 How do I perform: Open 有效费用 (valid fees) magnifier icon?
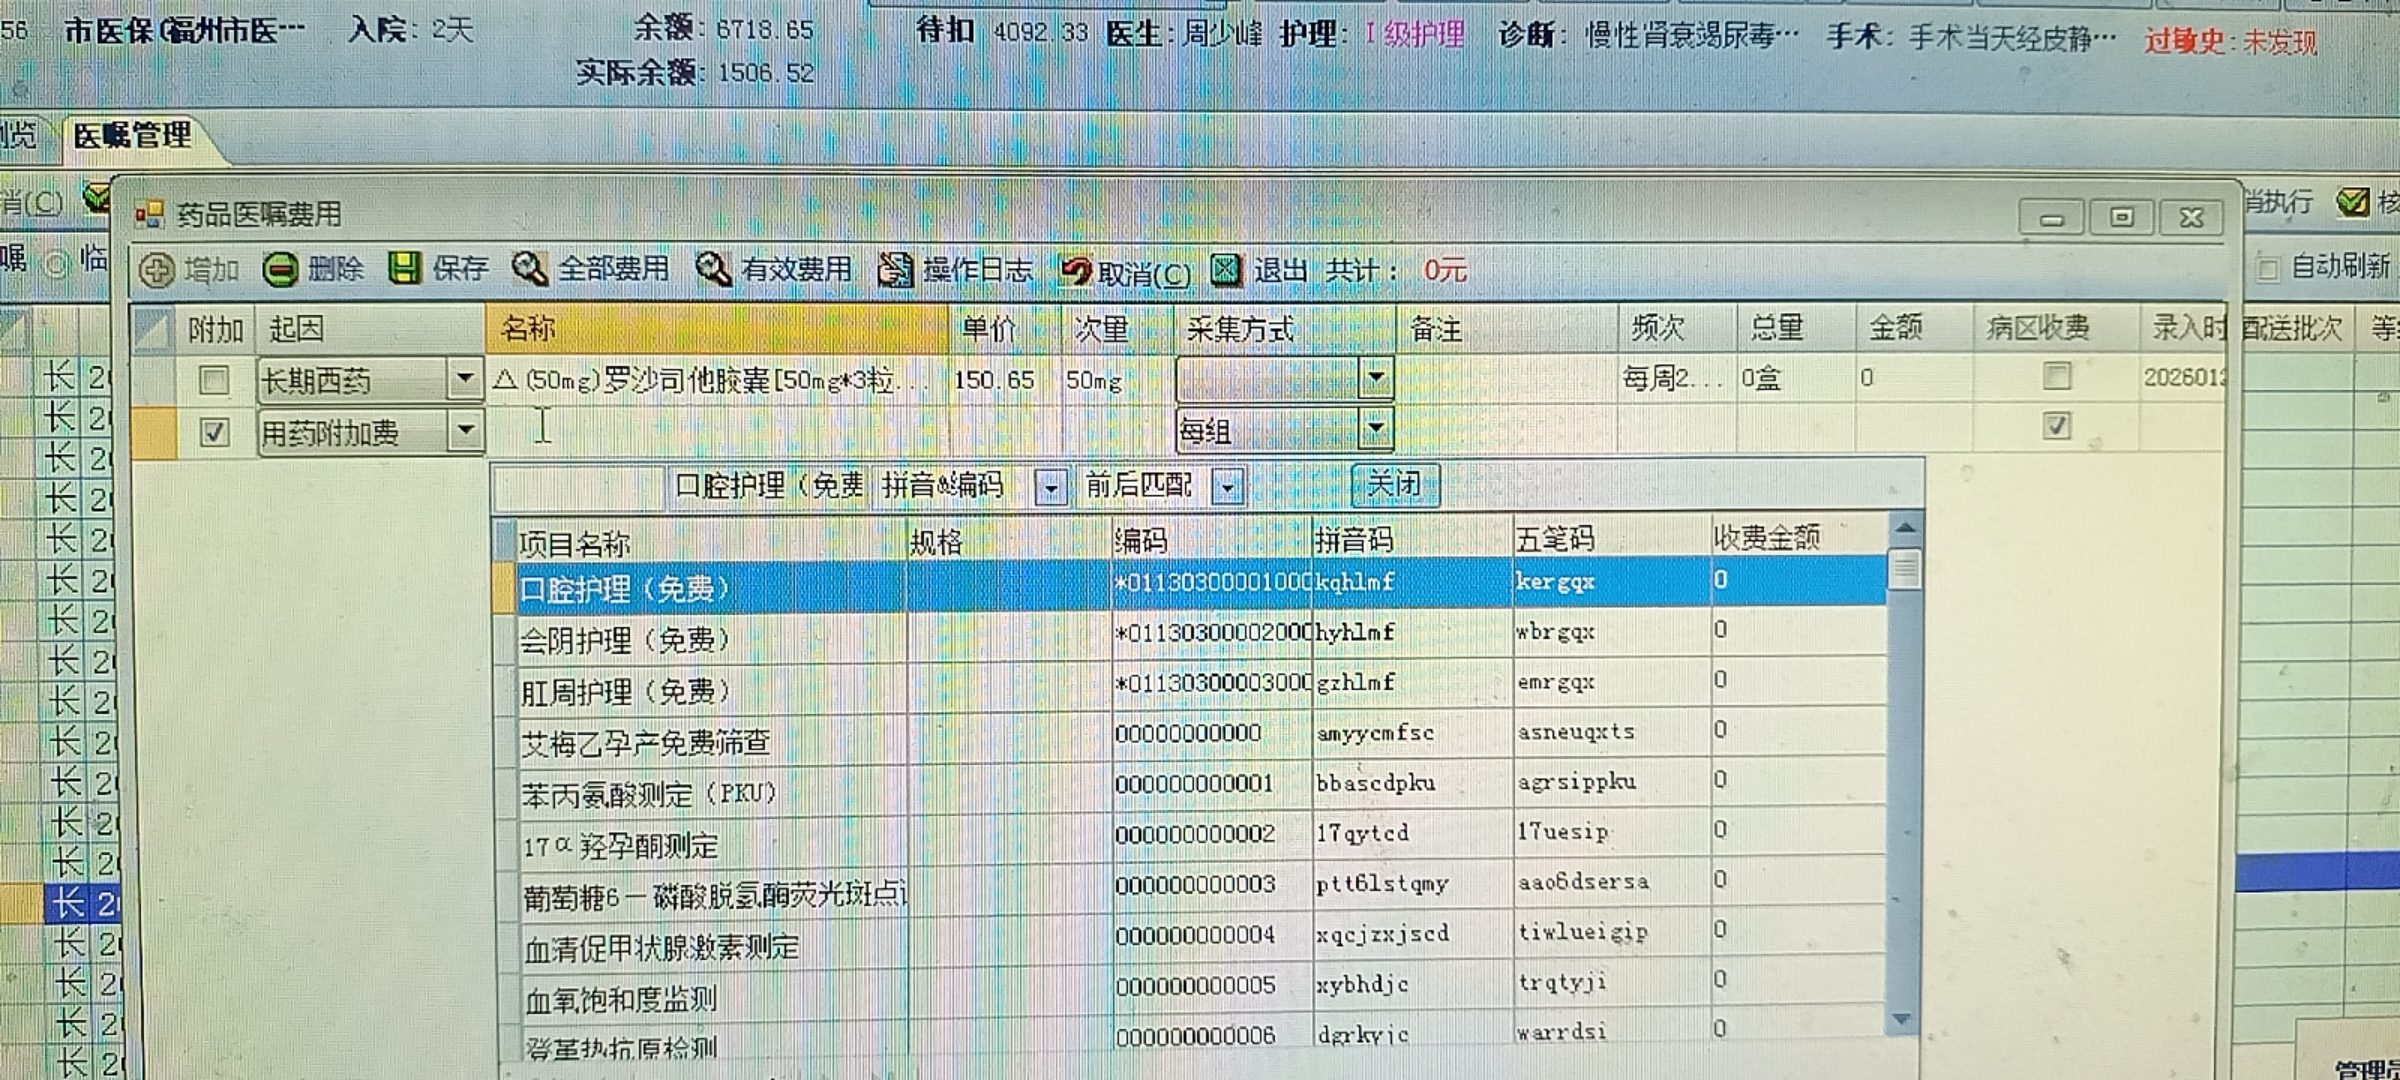(713, 268)
